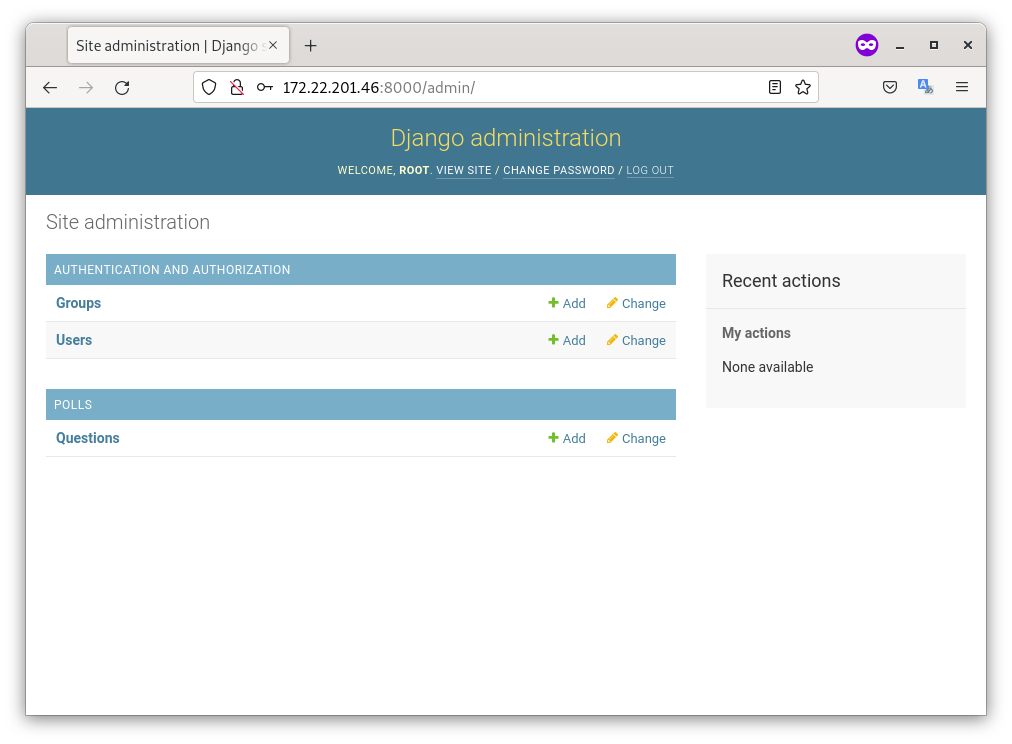Click the browser back arrow button
Image resolution: width=1012 pixels, height=744 pixels.
tap(50, 88)
